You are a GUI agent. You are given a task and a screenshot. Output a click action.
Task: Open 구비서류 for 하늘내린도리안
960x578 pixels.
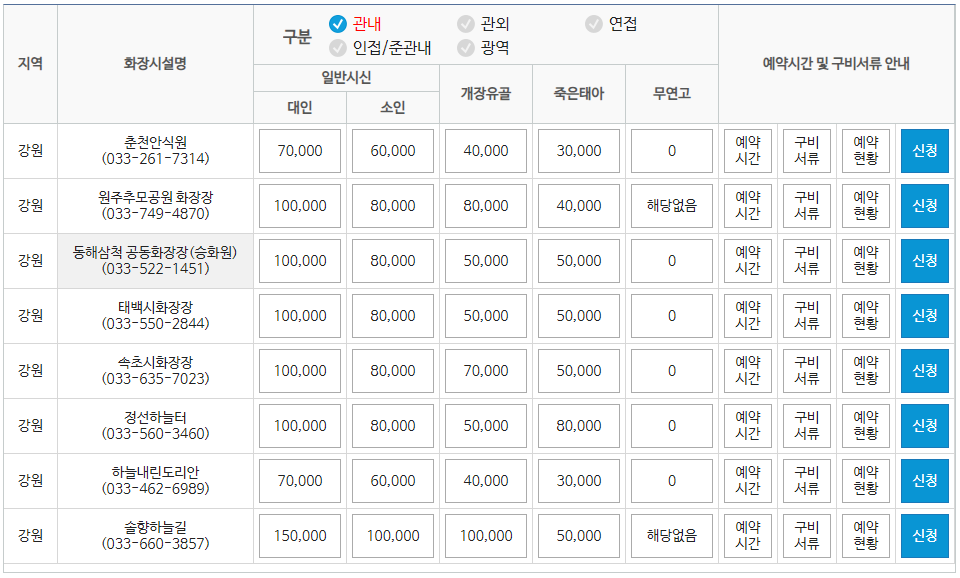[x=806, y=480]
